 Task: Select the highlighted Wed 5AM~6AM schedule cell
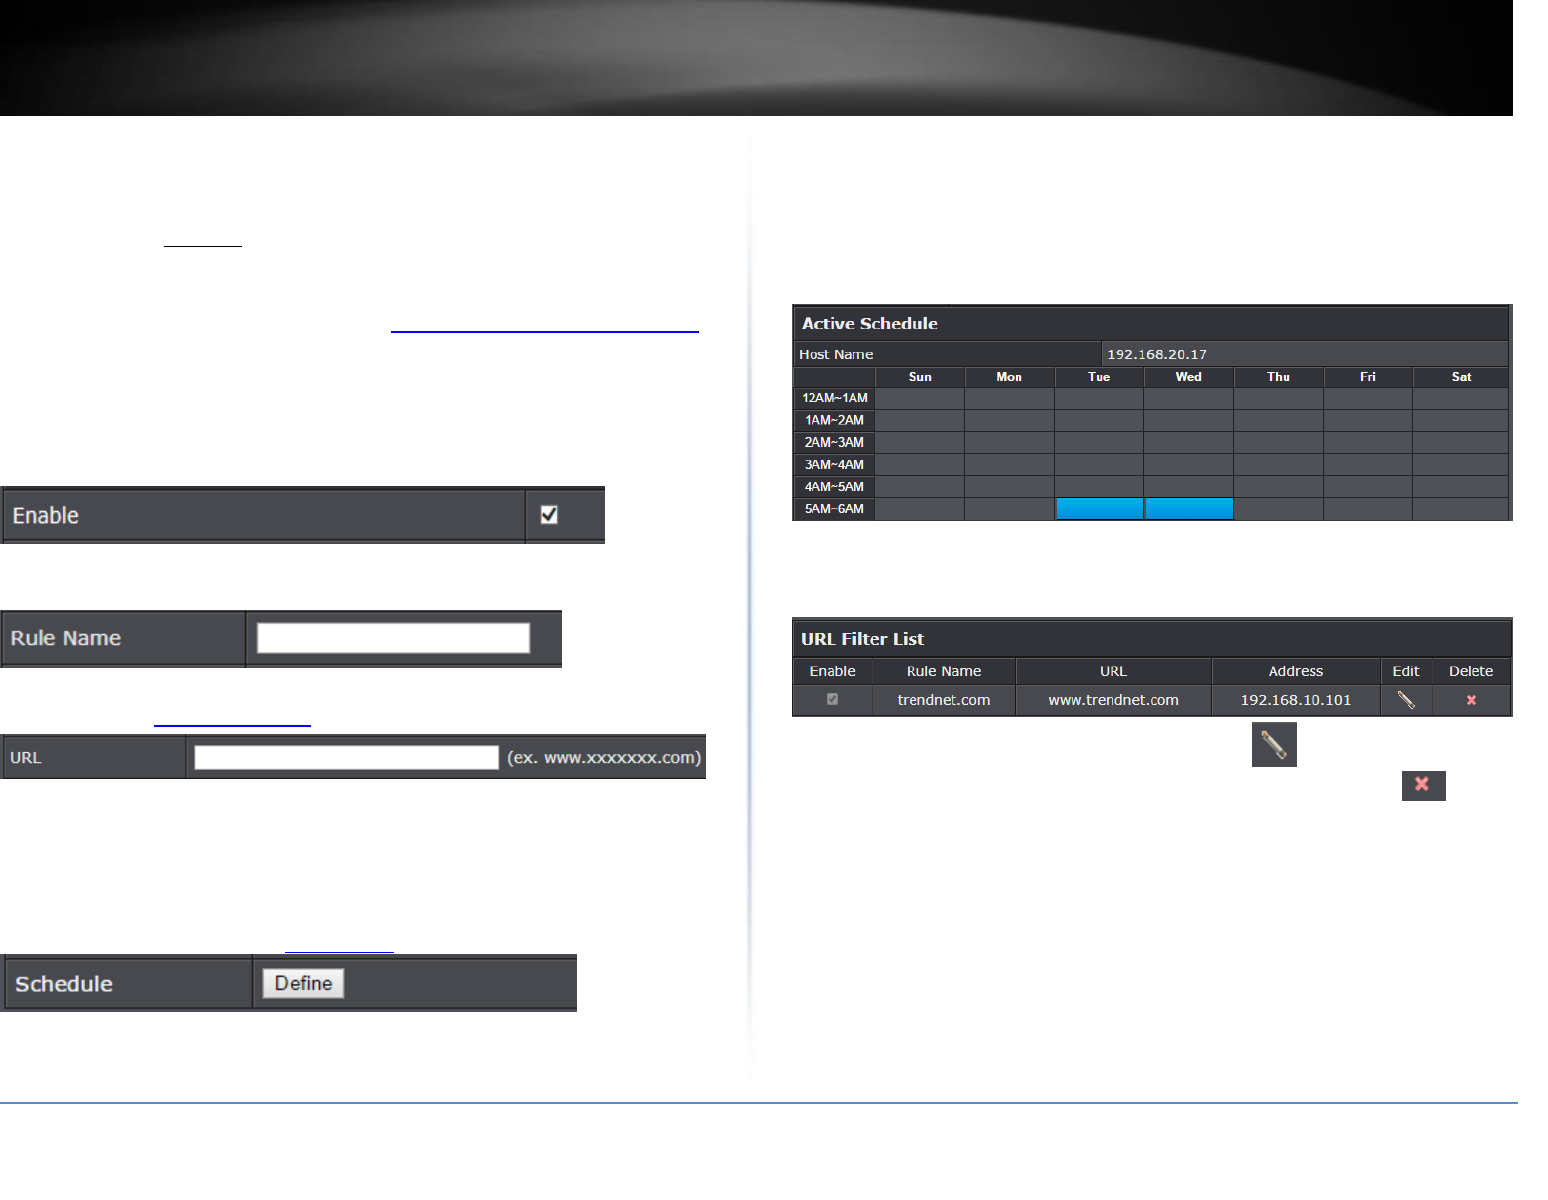click(1189, 509)
